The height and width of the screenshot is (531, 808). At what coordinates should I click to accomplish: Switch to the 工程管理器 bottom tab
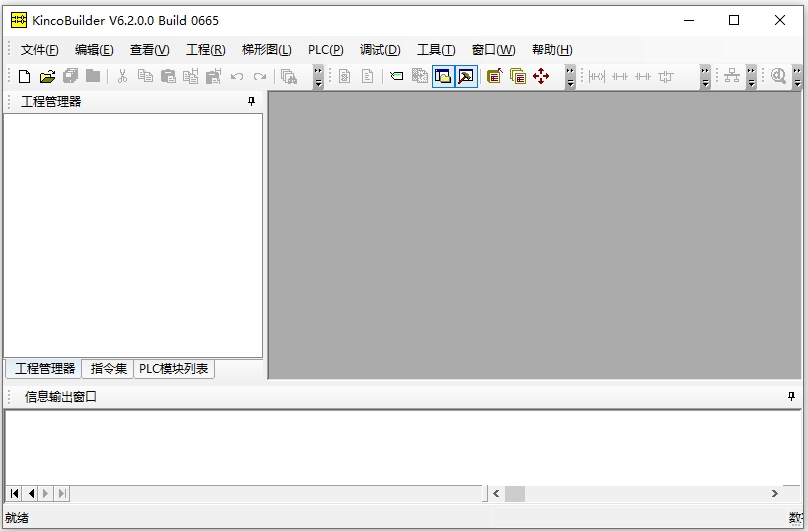click(x=45, y=369)
